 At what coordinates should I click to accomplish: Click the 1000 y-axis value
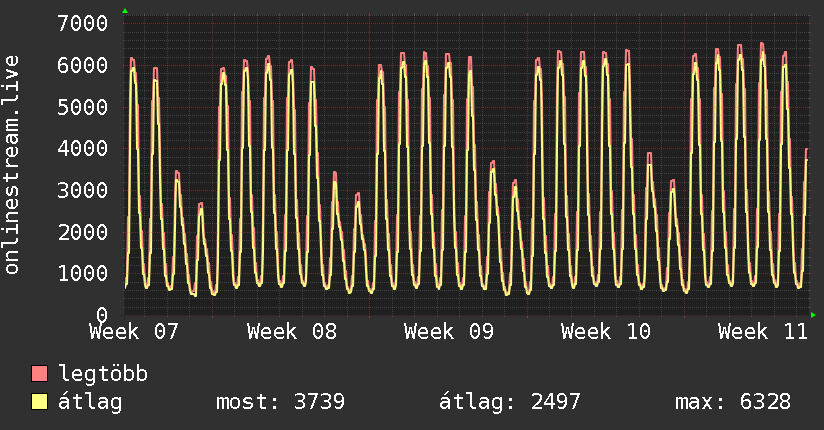tap(83, 273)
